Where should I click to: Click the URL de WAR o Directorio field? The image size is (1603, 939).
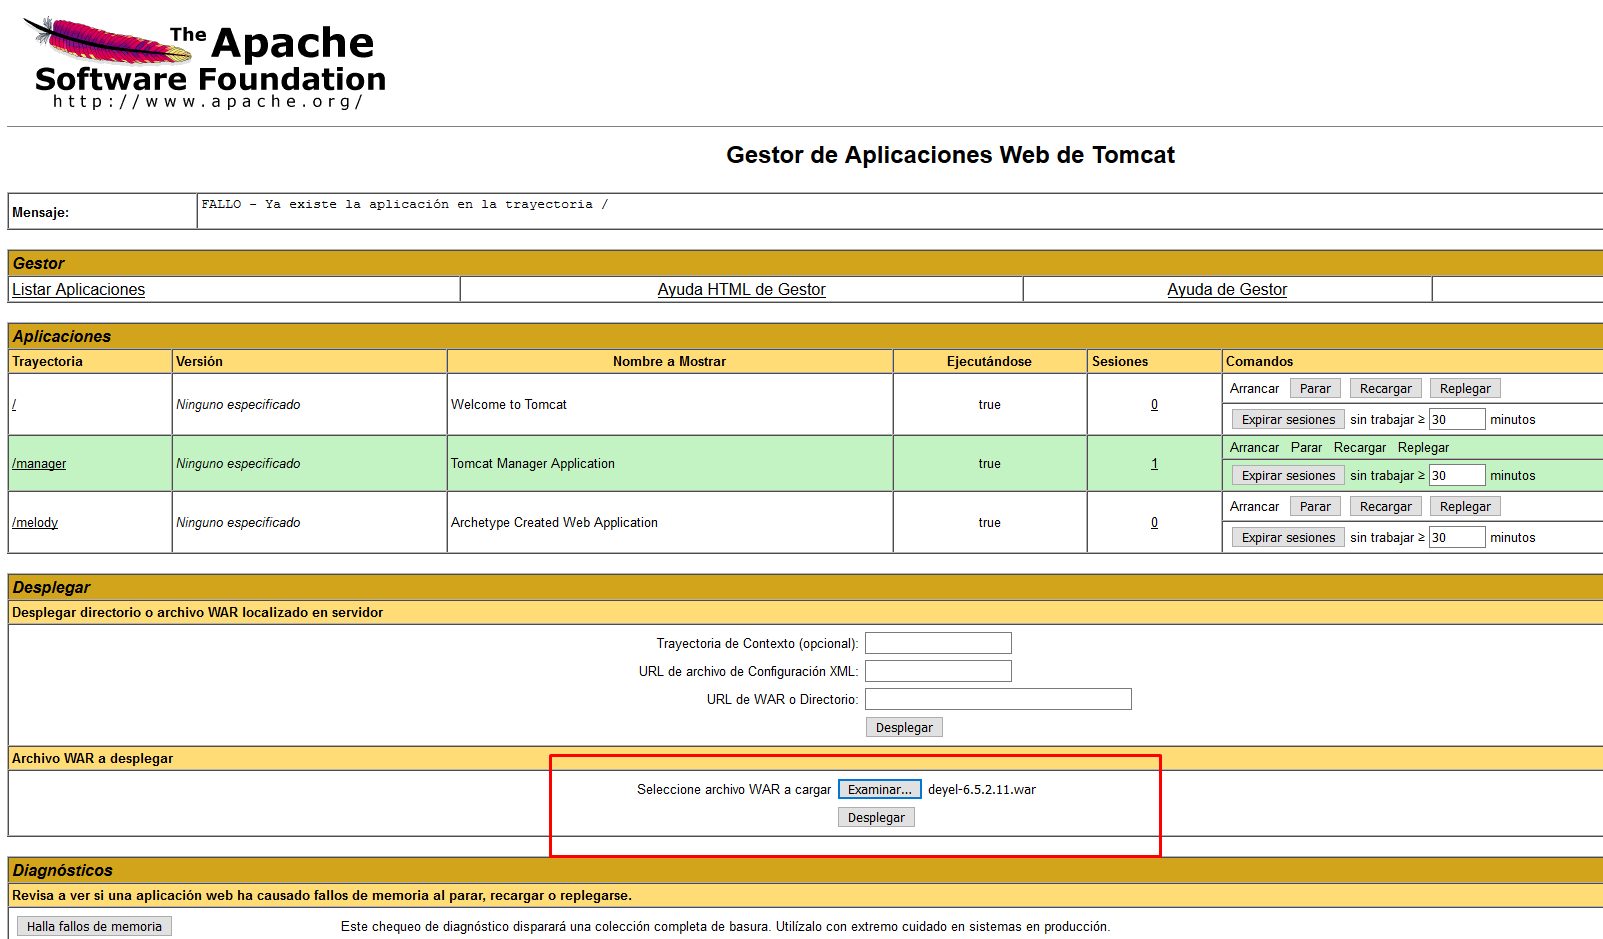997,699
